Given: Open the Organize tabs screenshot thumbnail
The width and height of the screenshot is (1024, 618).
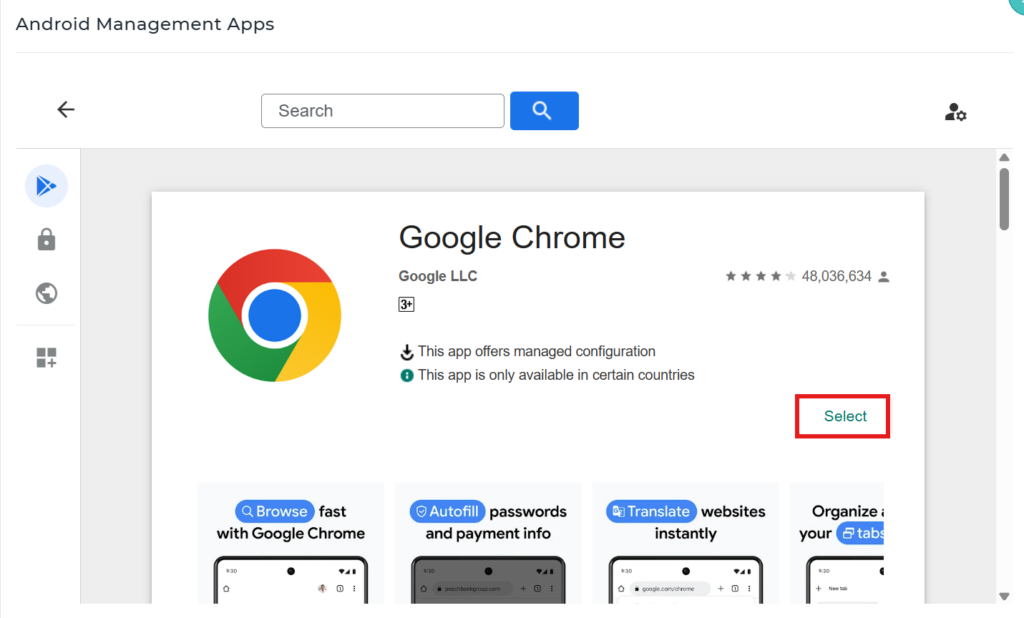Looking at the screenshot, I should (x=837, y=543).
